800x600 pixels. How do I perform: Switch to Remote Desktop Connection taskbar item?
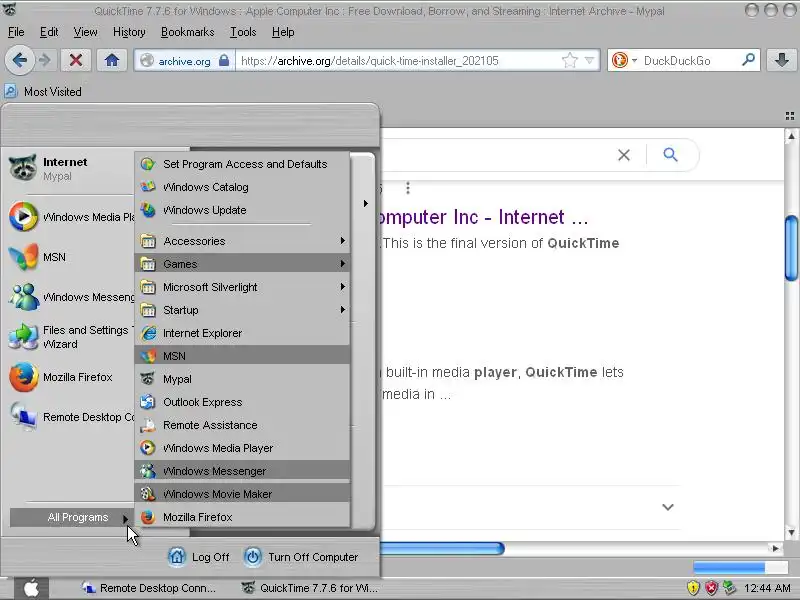click(x=149, y=588)
